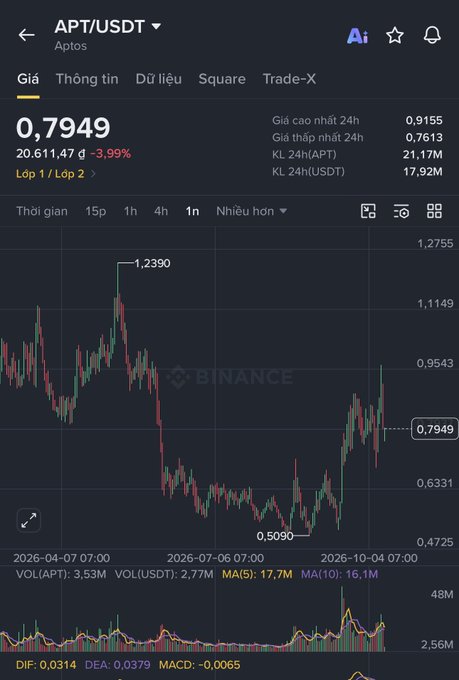459x680 pixels.
Task: Switch to the Thông tin tab
Action: tap(87, 79)
